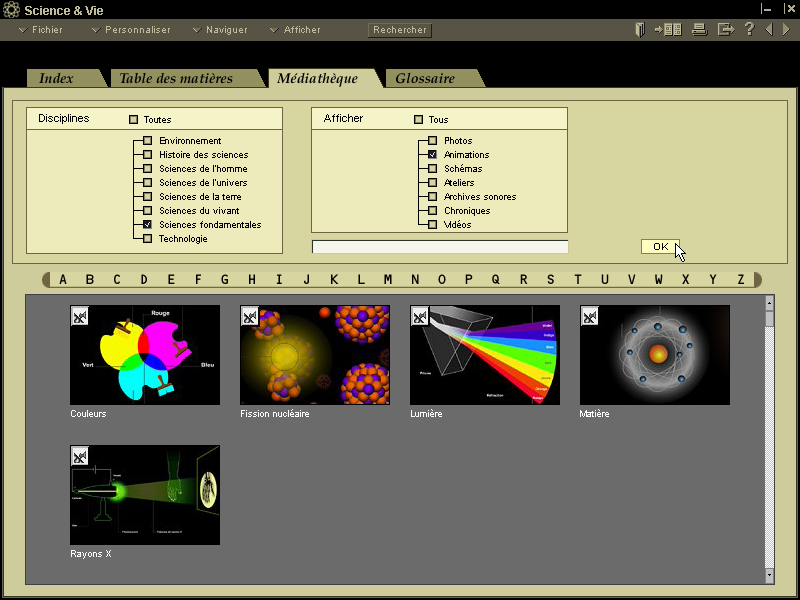
Task: Open the Naviguer dropdown menu
Action: click(220, 30)
